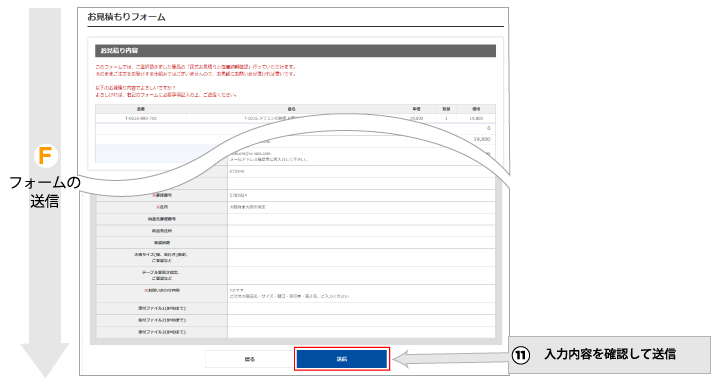Click the 添付ファイル3 attachment field

pos(361,332)
